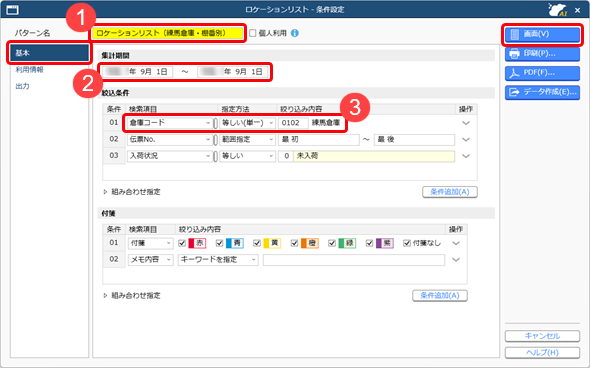Screen dimensions: 590x368
Task: Open operation chevron for condition 01 倉庫コード
Action: pyautogui.click(x=466, y=123)
